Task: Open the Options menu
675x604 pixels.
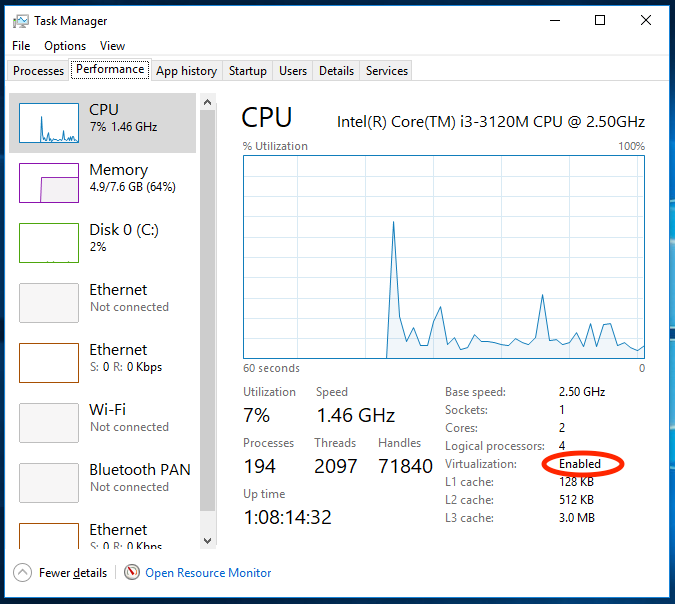Action: (x=65, y=46)
